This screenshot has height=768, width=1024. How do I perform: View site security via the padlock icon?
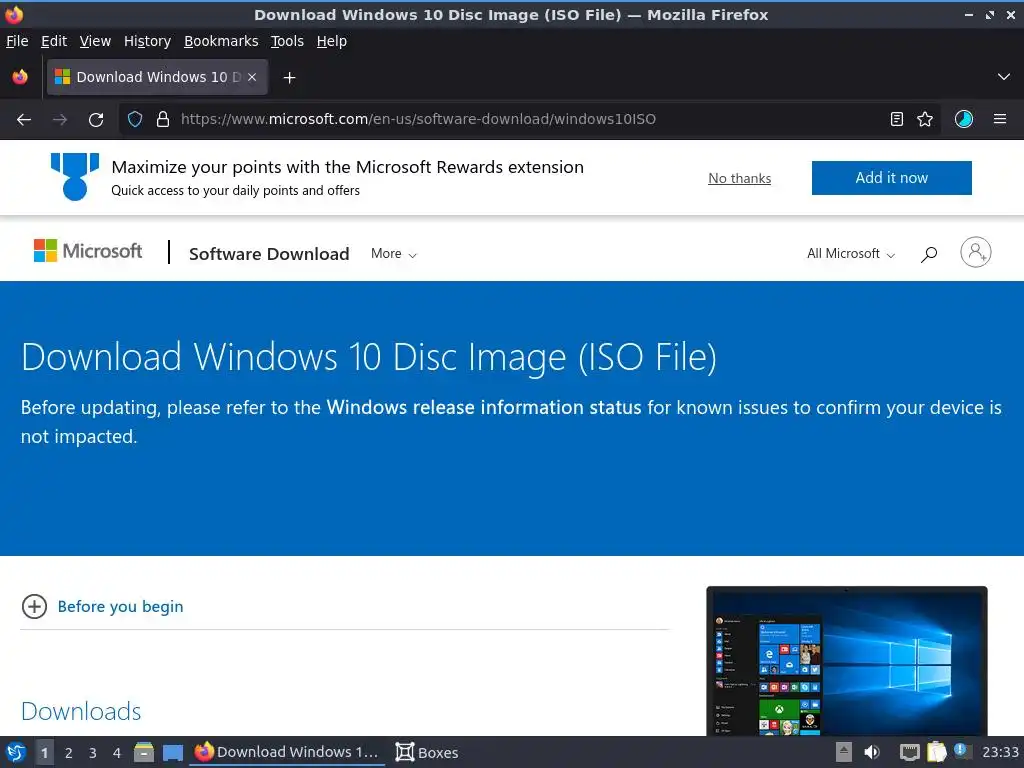[163, 119]
